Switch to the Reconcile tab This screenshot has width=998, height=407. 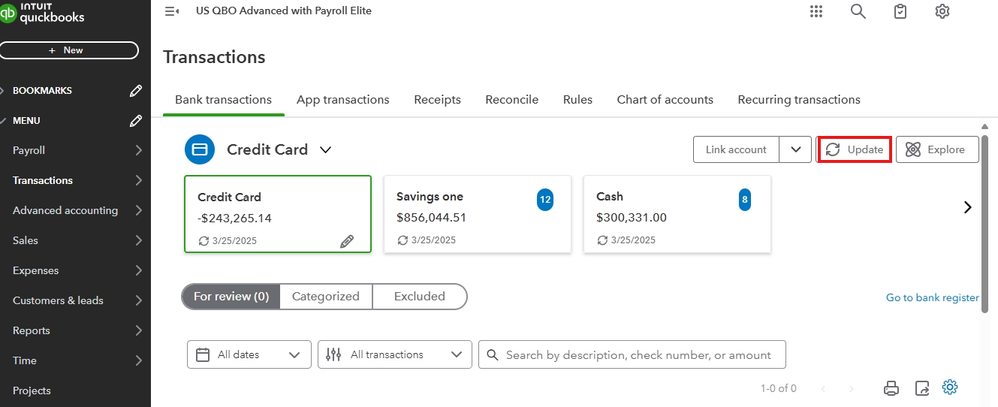(x=512, y=100)
